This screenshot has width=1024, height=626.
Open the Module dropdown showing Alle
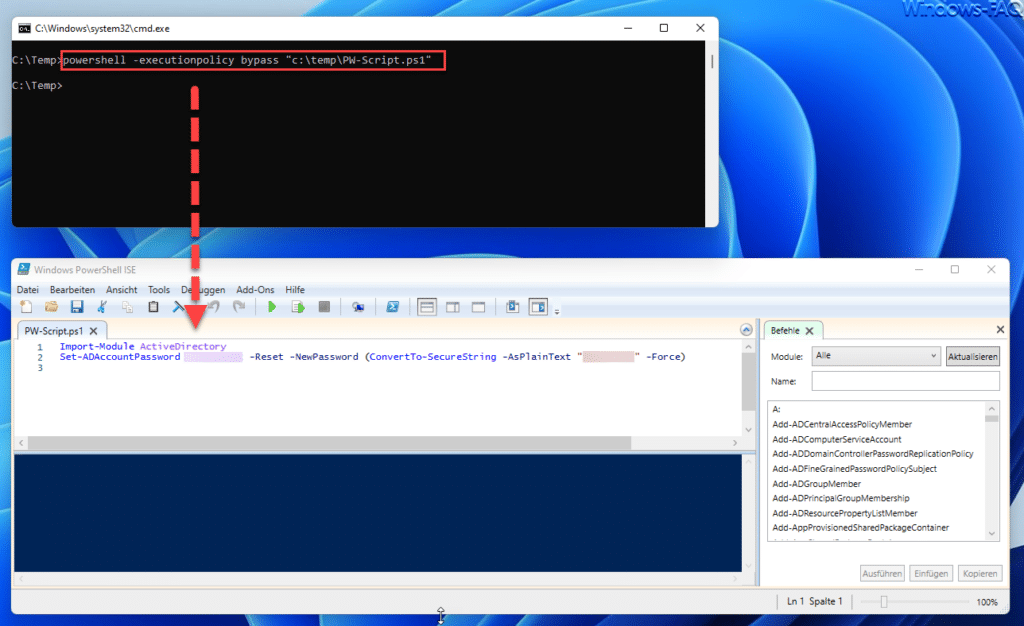[876, 356]
